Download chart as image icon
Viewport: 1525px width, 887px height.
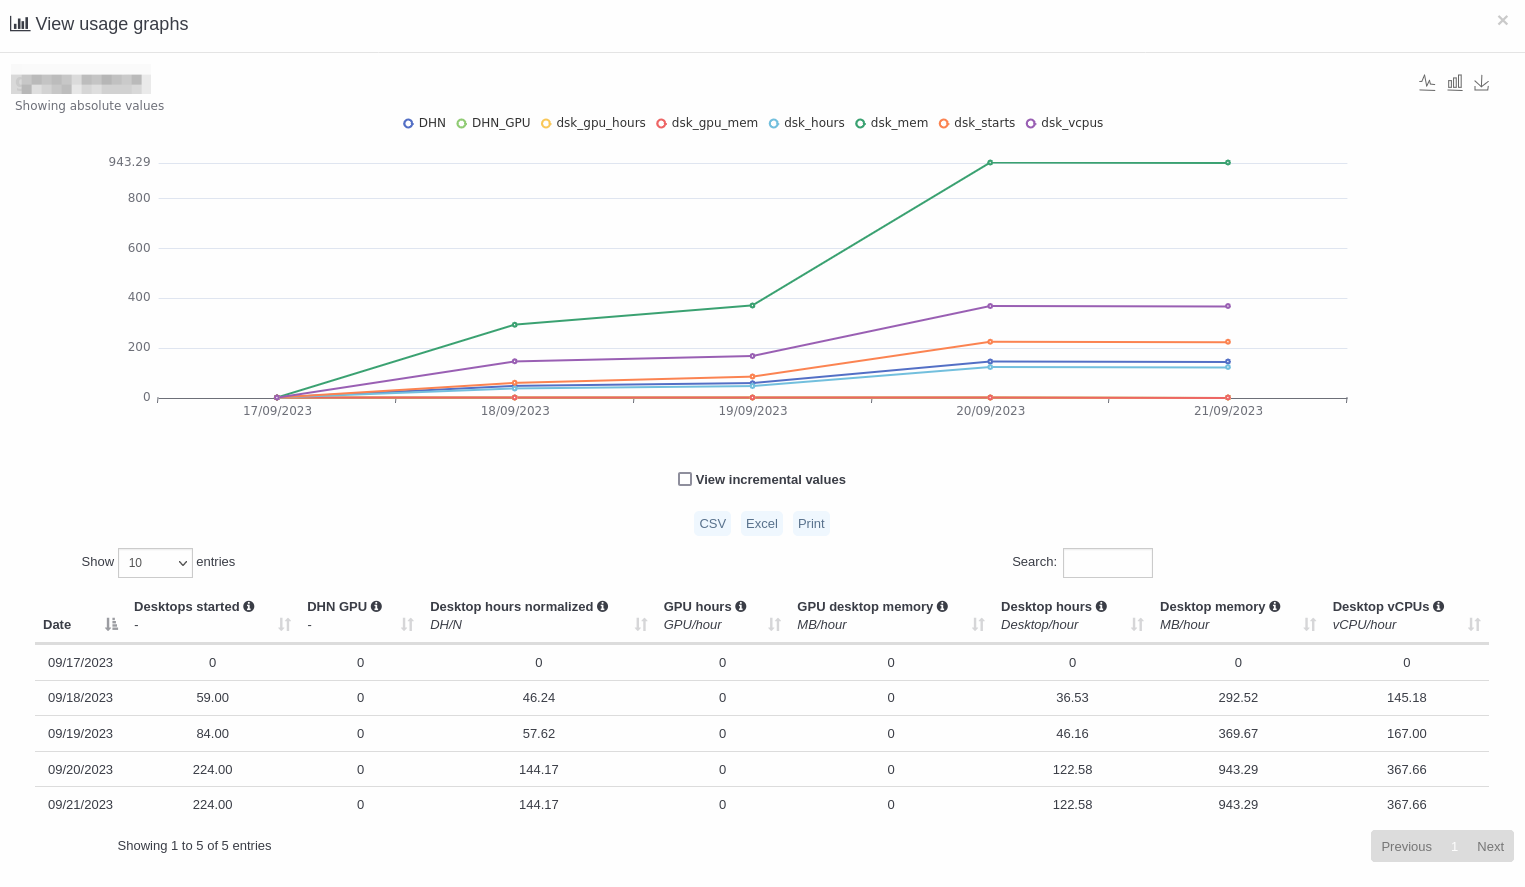(x=1482, y=83)
